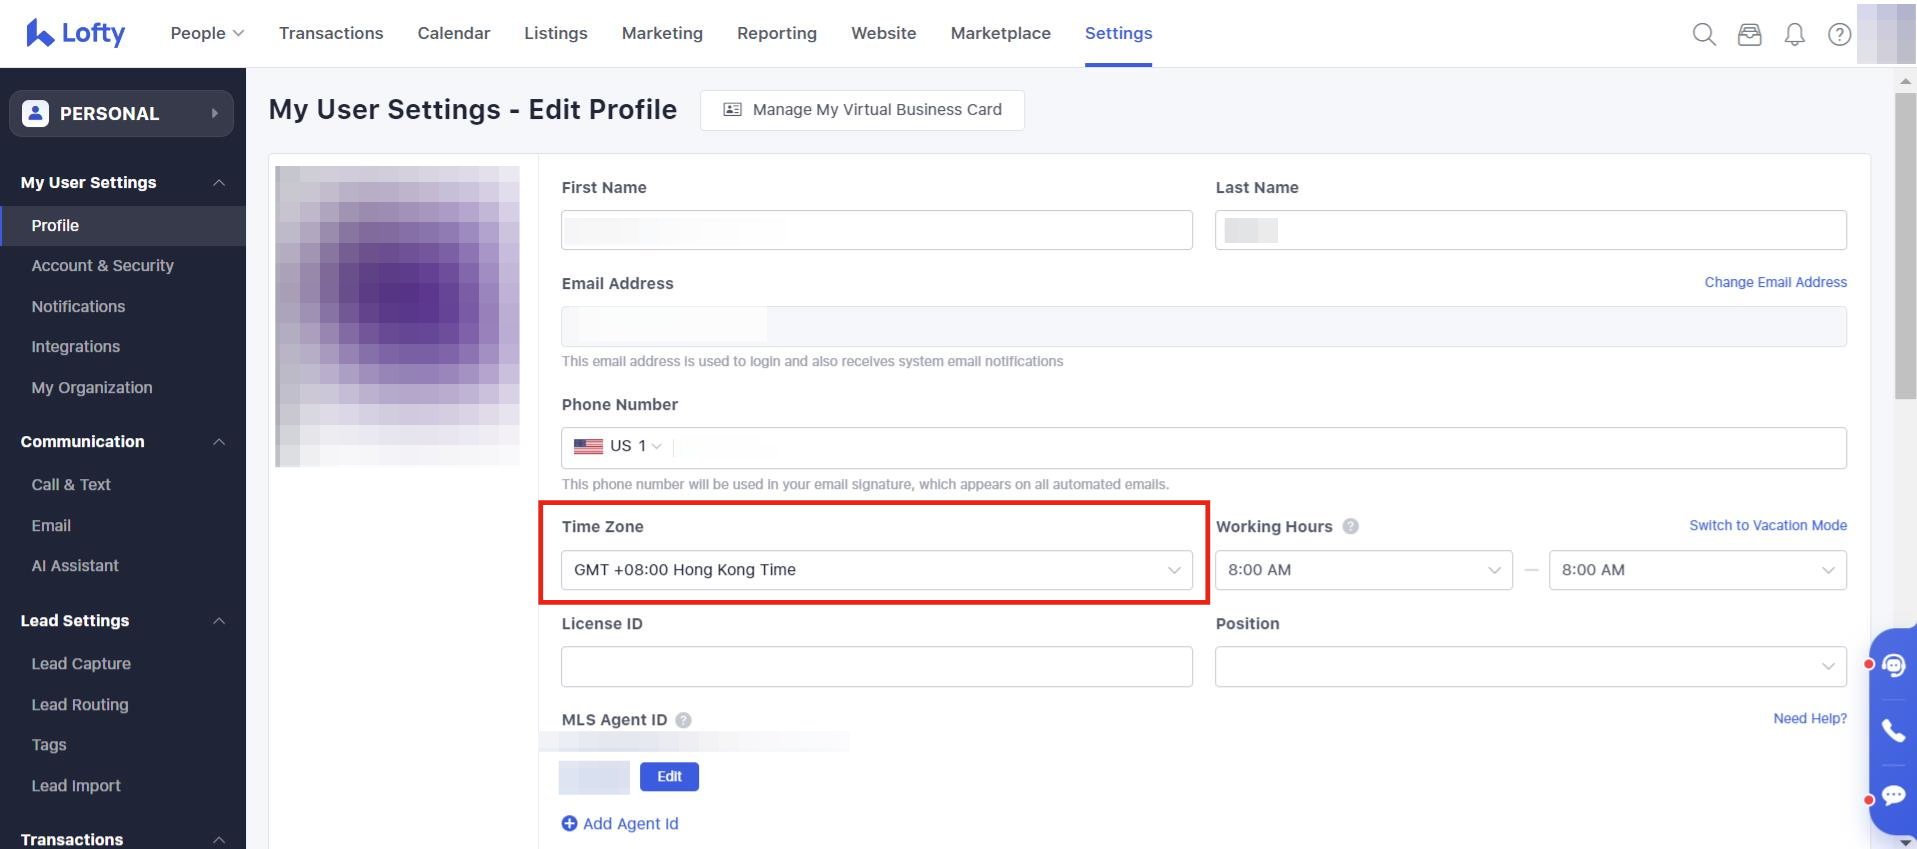Click Manage My Virtual Business Card button
Image resolution: width=1917 pixels, height=849 pixels.
(x=862, y=110)
